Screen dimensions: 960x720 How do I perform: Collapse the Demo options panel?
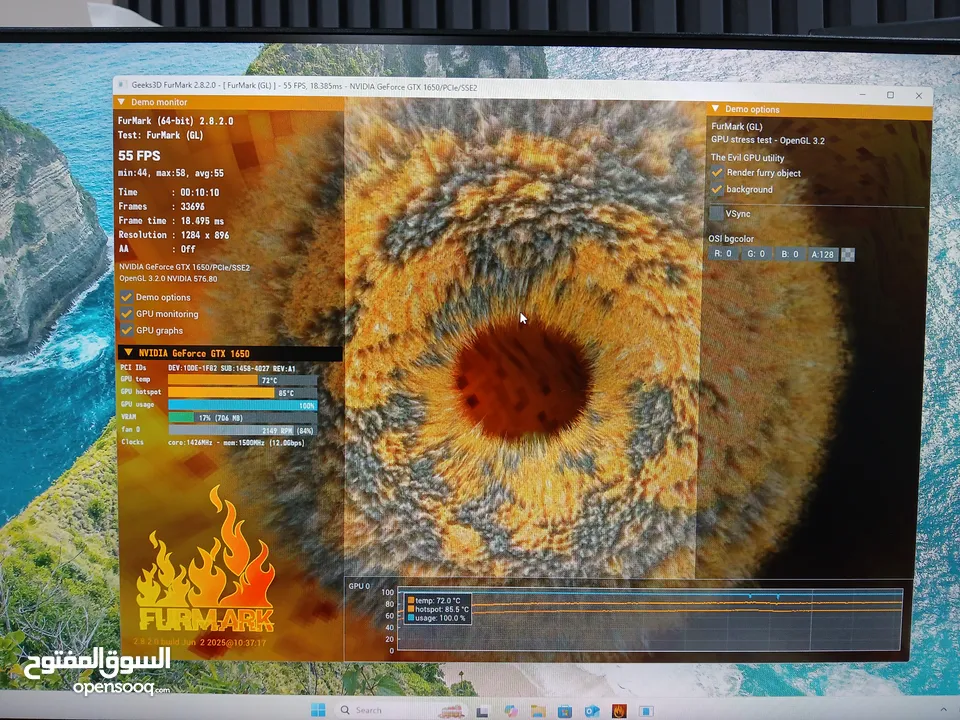(714, 108)
